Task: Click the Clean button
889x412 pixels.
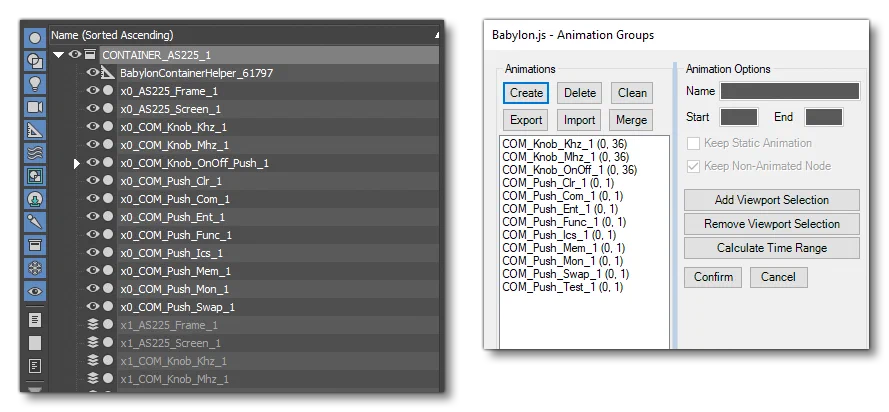Action: tap(632, 93)
